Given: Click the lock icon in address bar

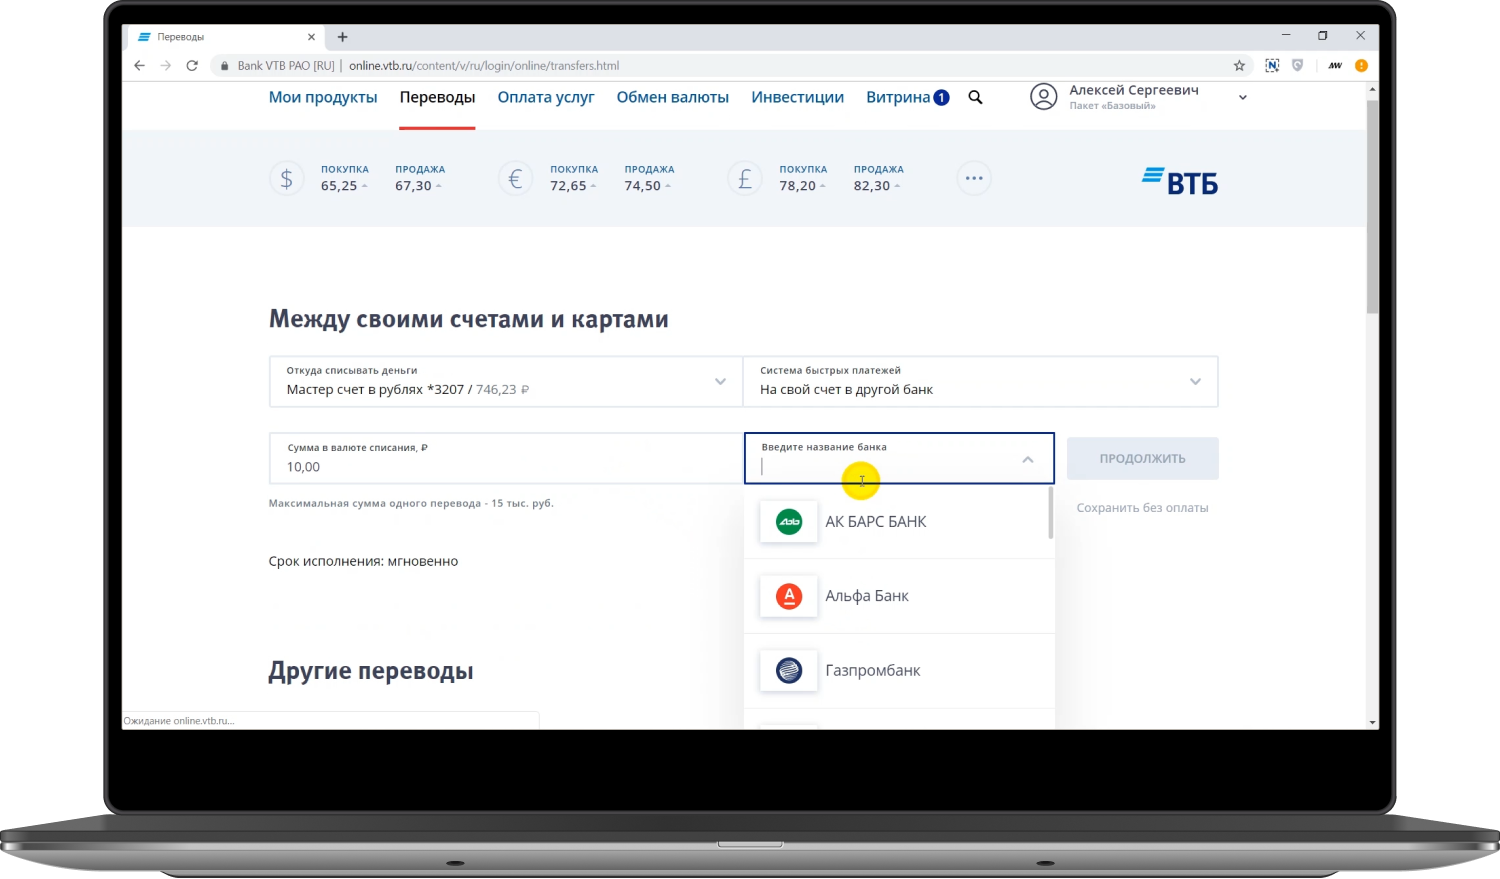Looking at the screenshot, I should 224,66.
